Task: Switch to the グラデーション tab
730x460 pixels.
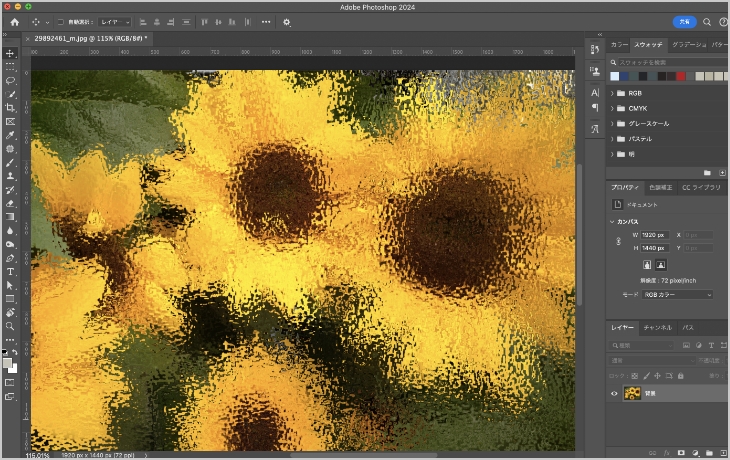Action: click(x=689, y=45)
